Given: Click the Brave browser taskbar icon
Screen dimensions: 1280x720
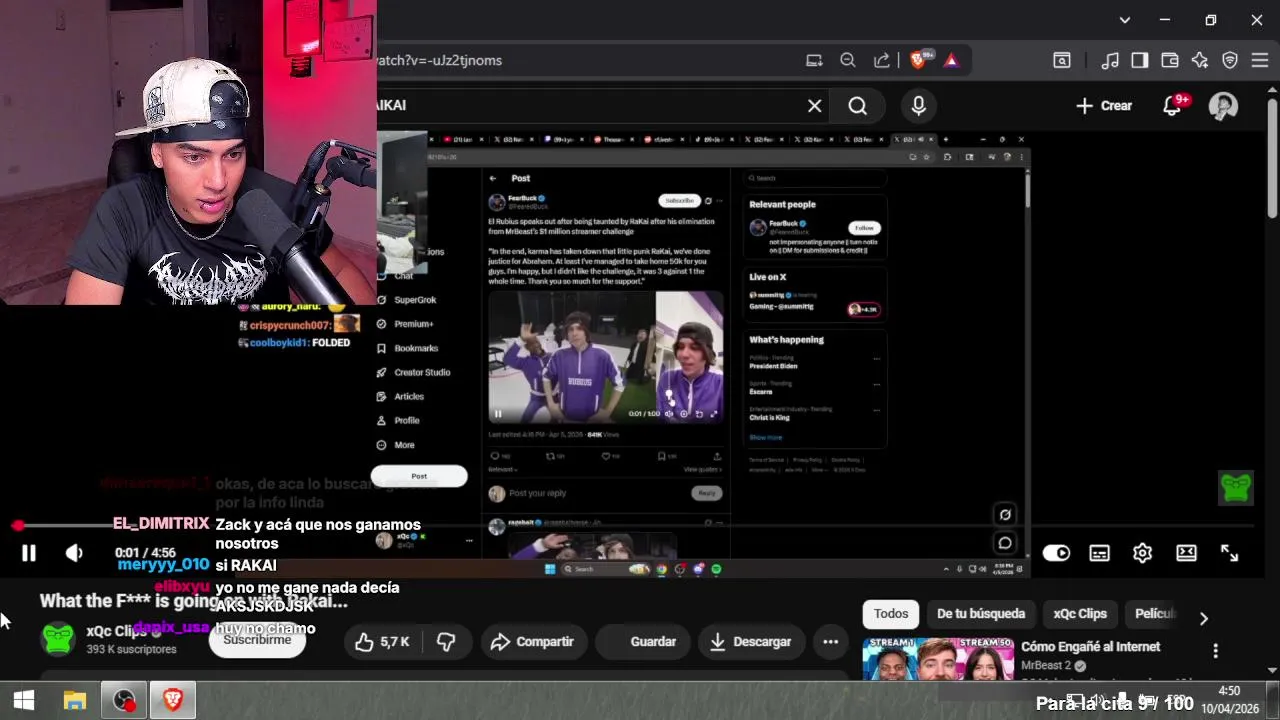Looking at the screenshot, I should 173,701.
